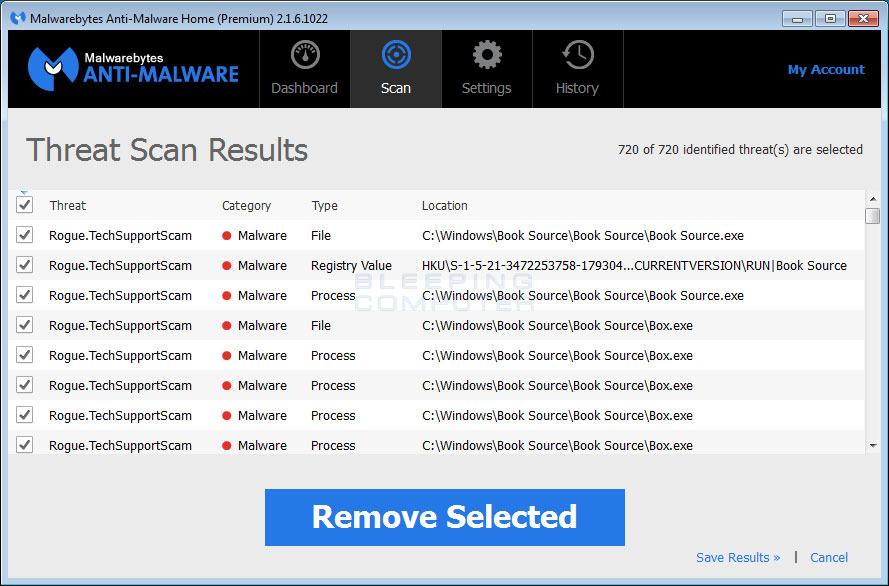This screenshot has width=889, height=586.
Task: Sort by the Threat column header
Action: [67, 205]
